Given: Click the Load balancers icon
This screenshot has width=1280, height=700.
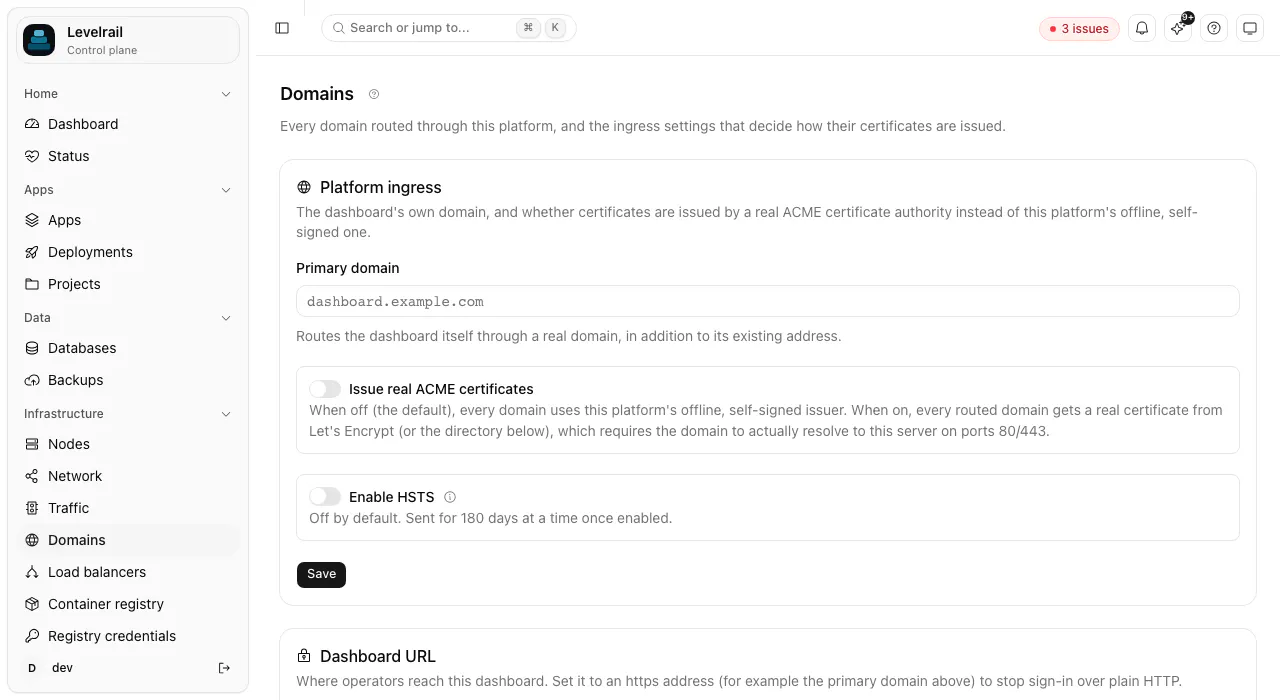Looking at the screenshot, I should (x=32, y=572).
